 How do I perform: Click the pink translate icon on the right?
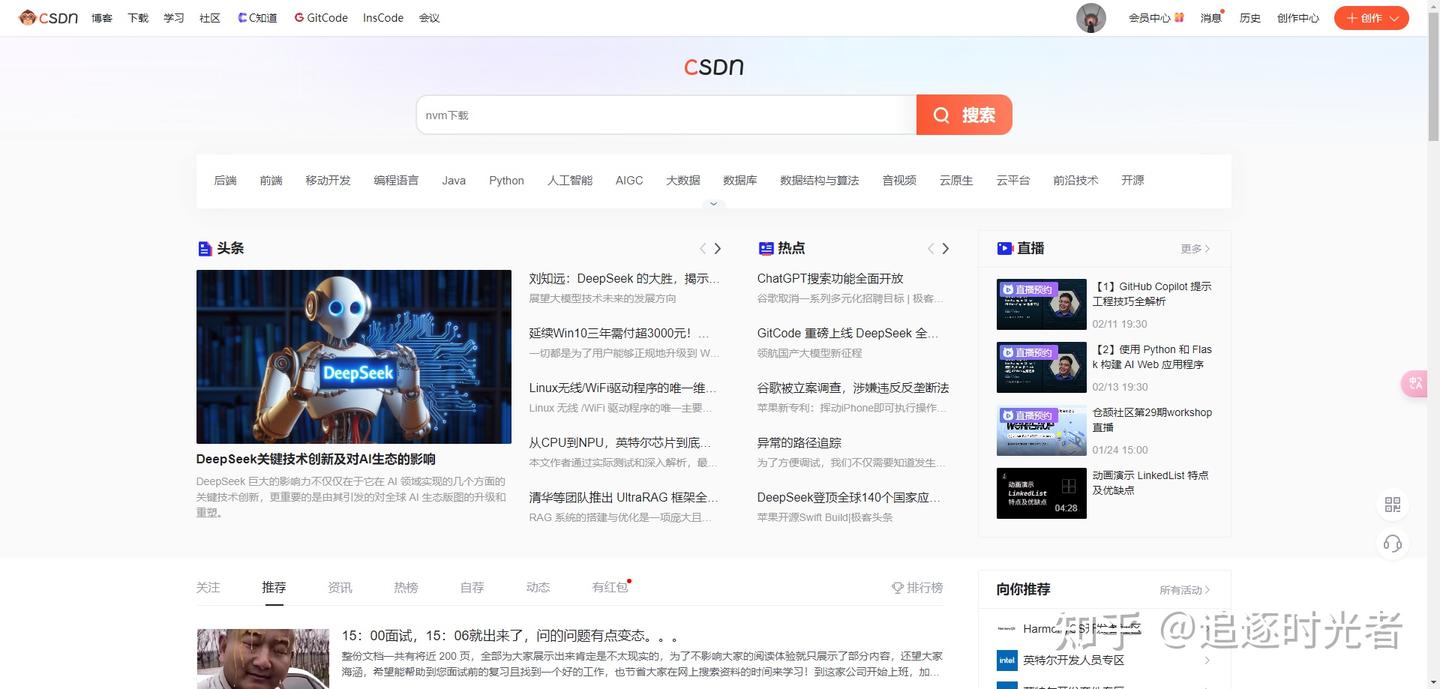pos(1414,383)
